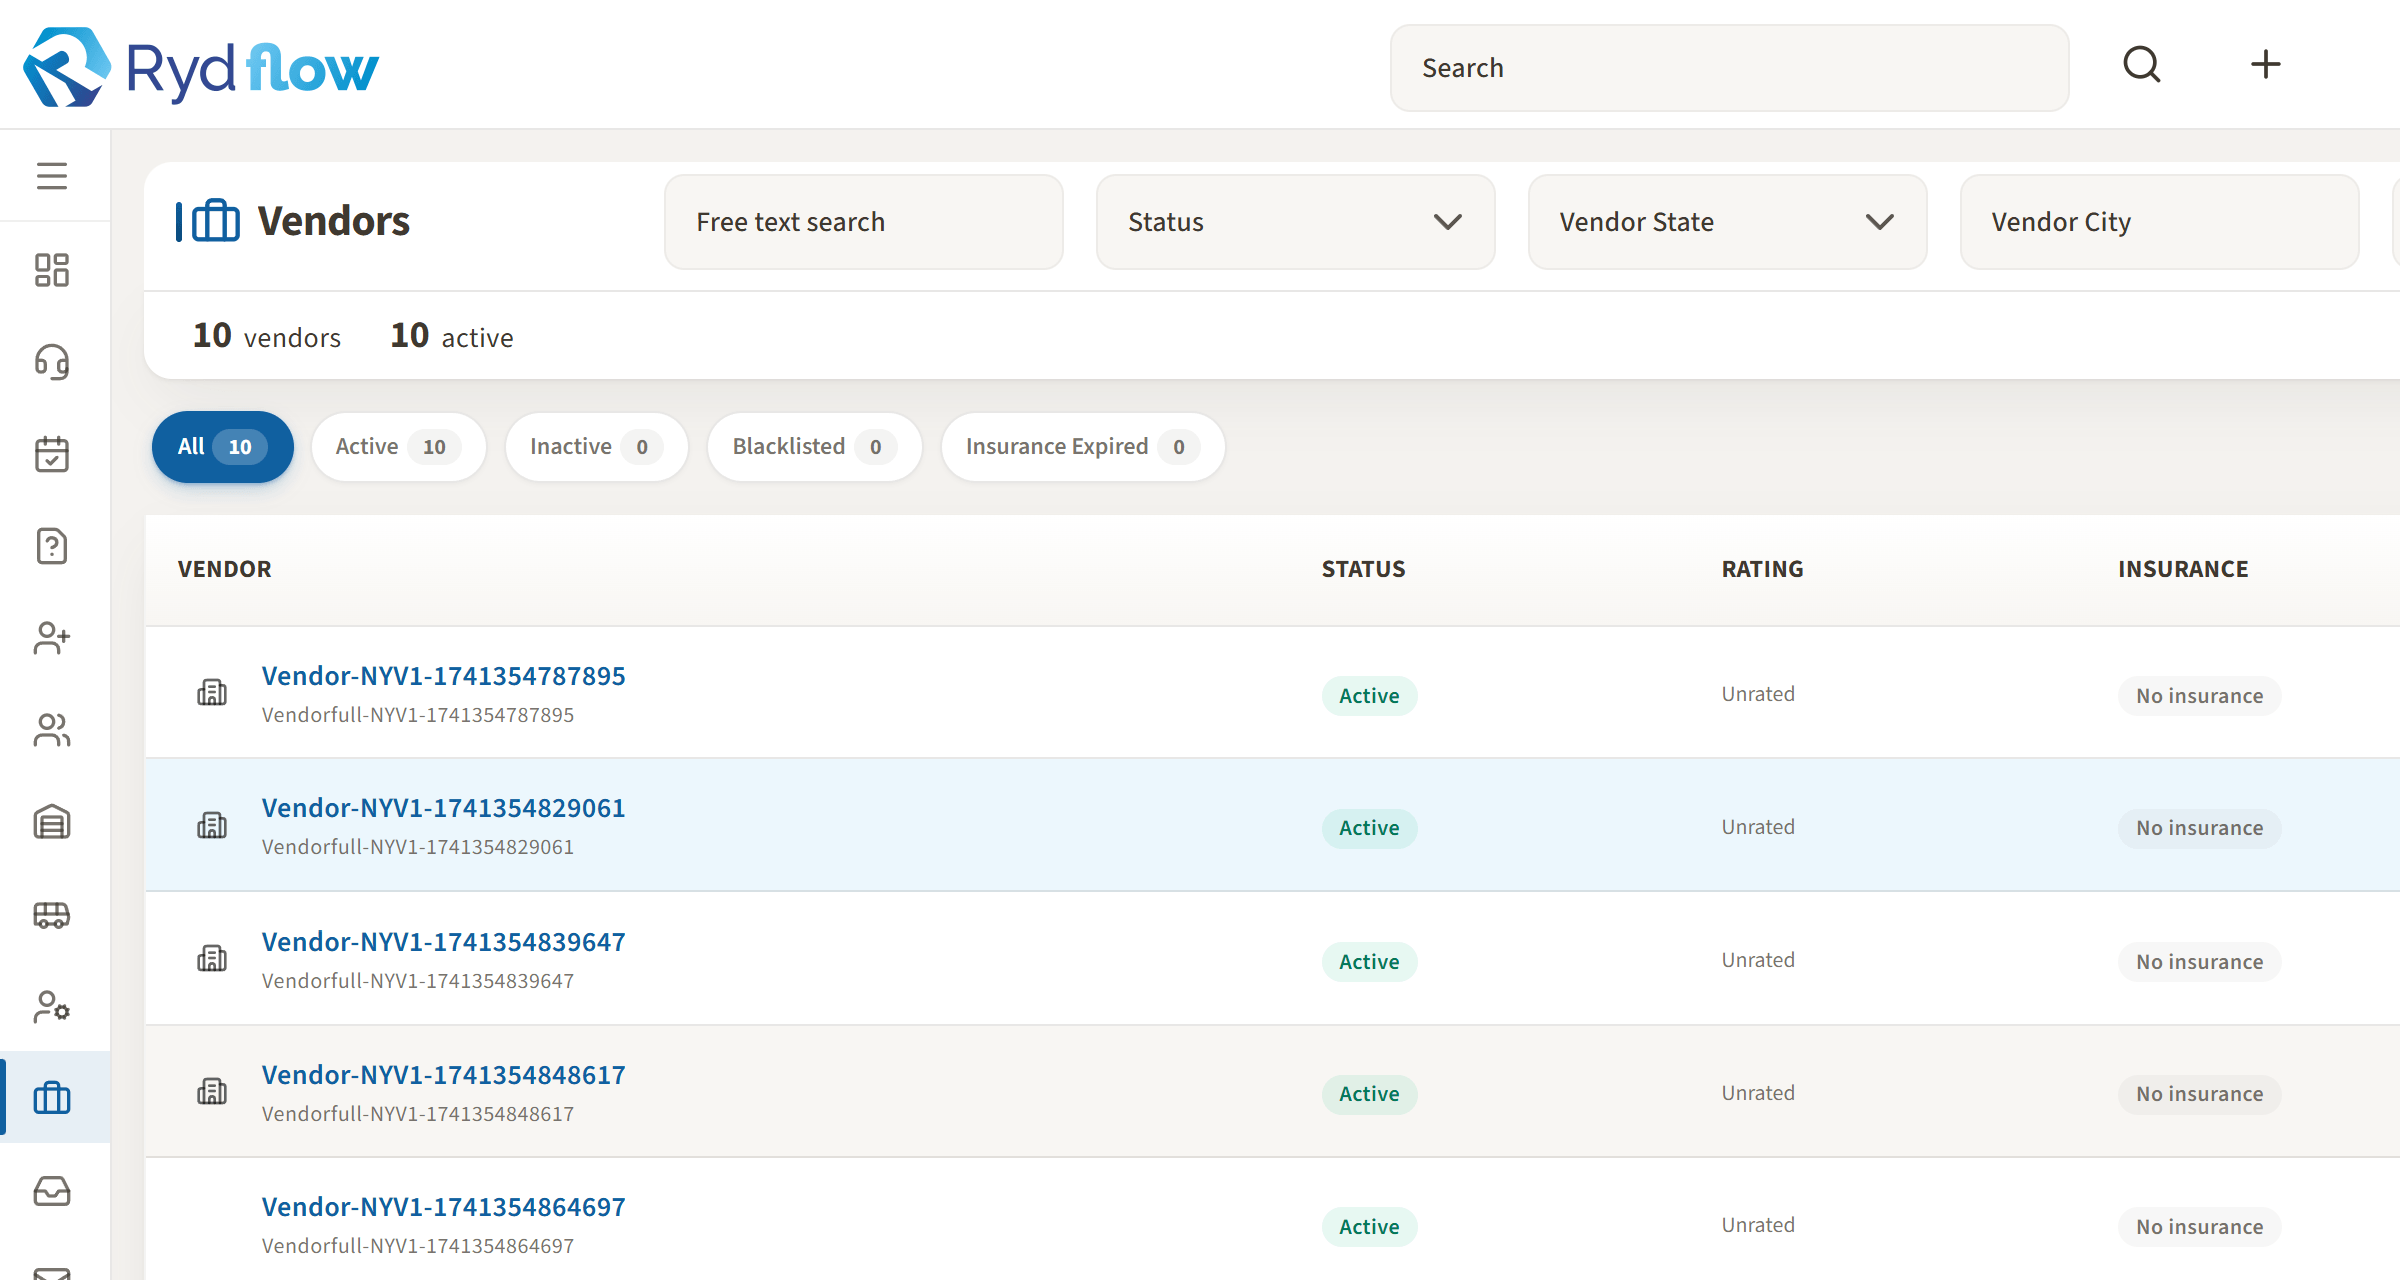This screenshot has height=1280, width=2400.
Task: Switch to the Insurance Expired tab
Action: (x=1083, y=447)
